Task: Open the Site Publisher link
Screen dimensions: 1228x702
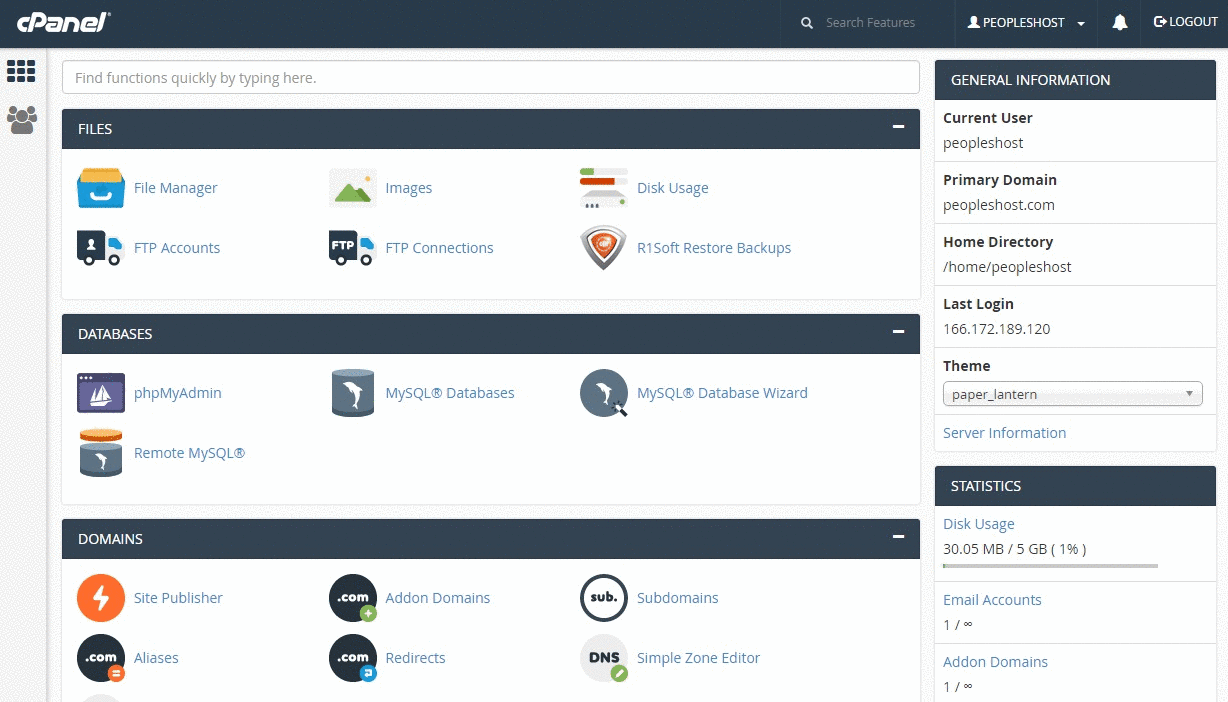Action: pos(178,598)
